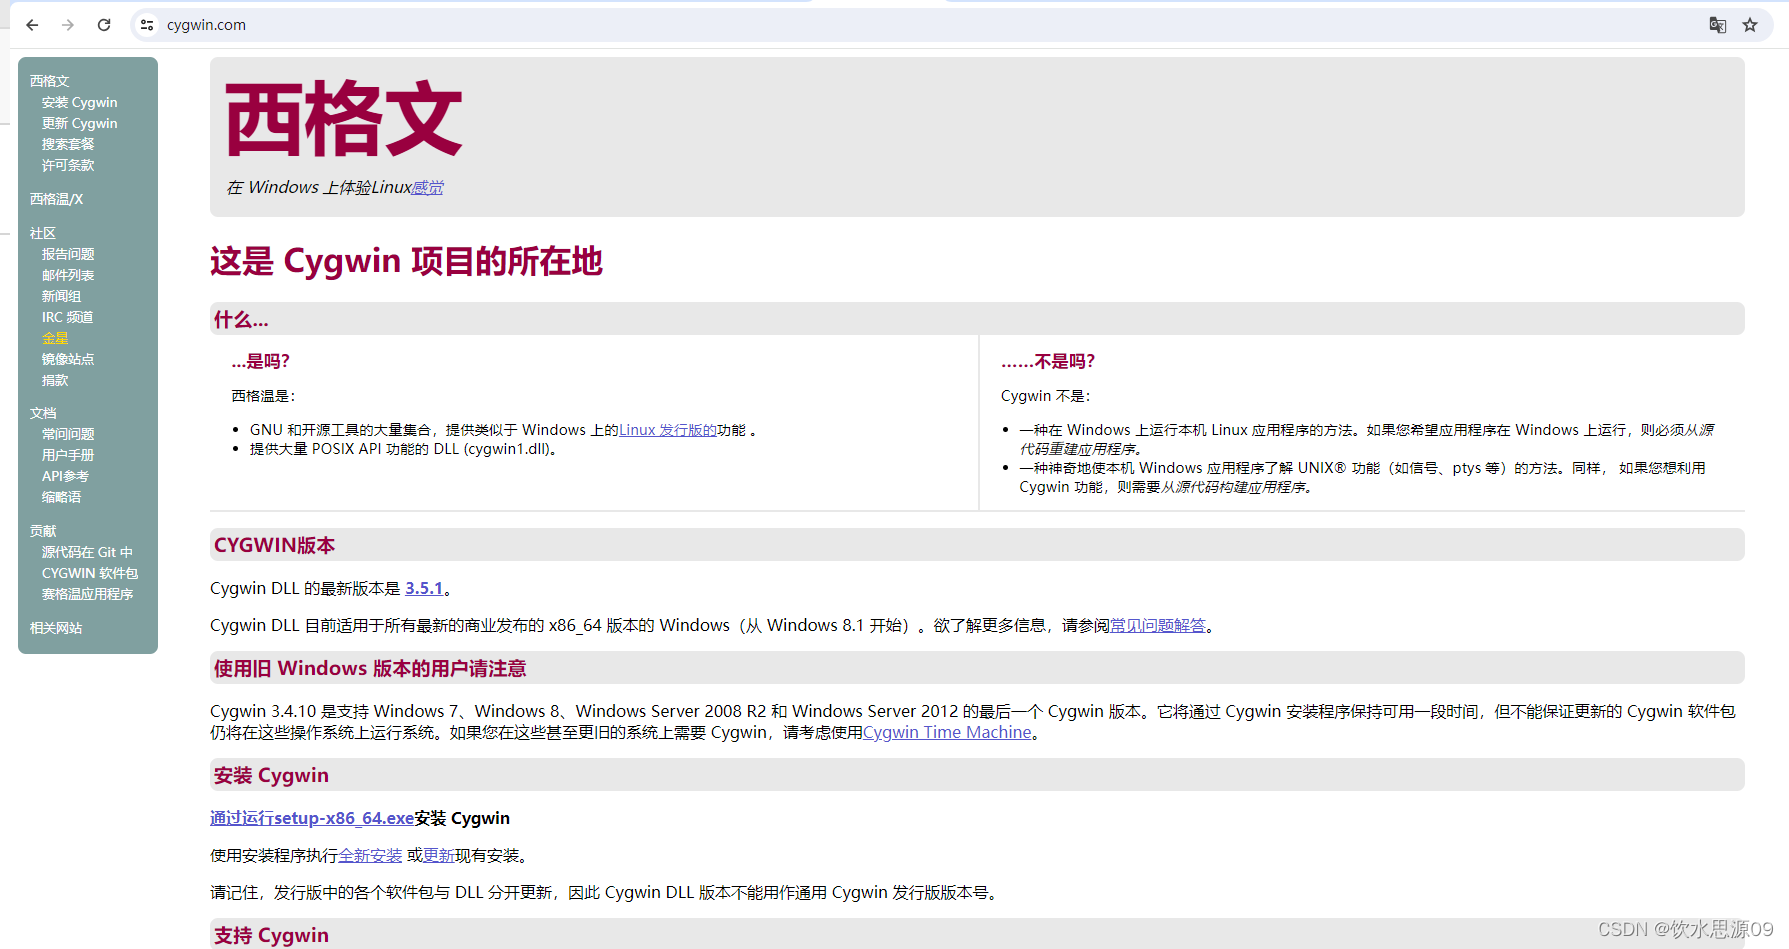Open the IRC 频道 sidebar link
Image resolution: width=1789 pixels, height=949 pixels.
tap(66, 316)
